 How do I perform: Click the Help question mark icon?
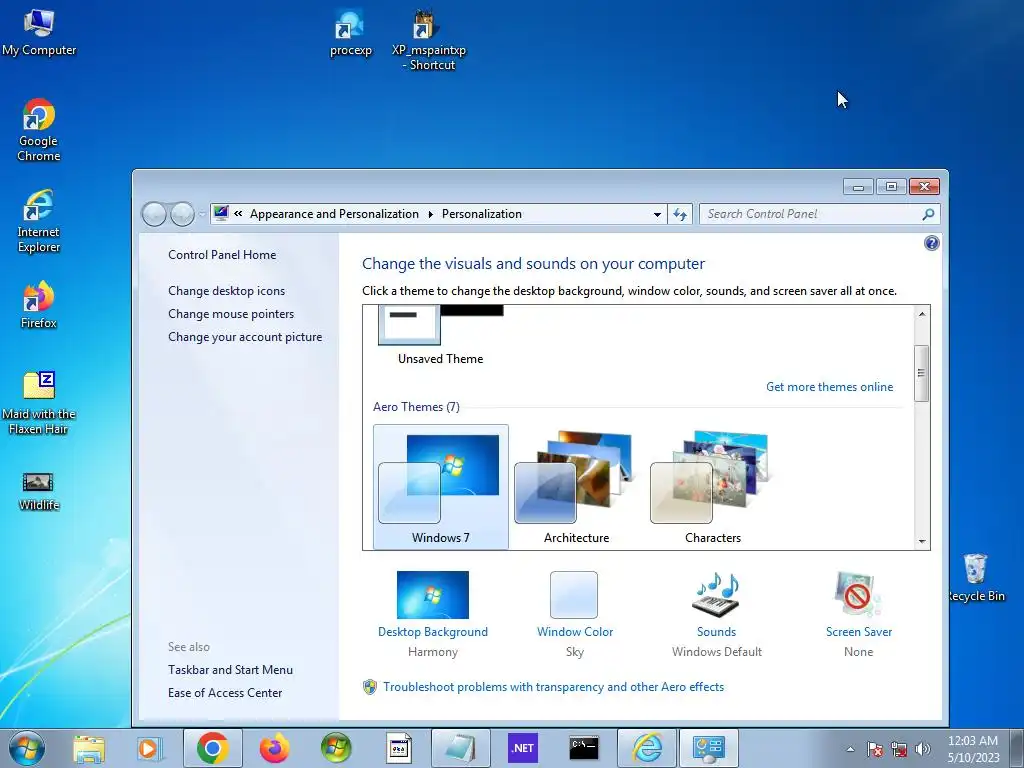931,244
